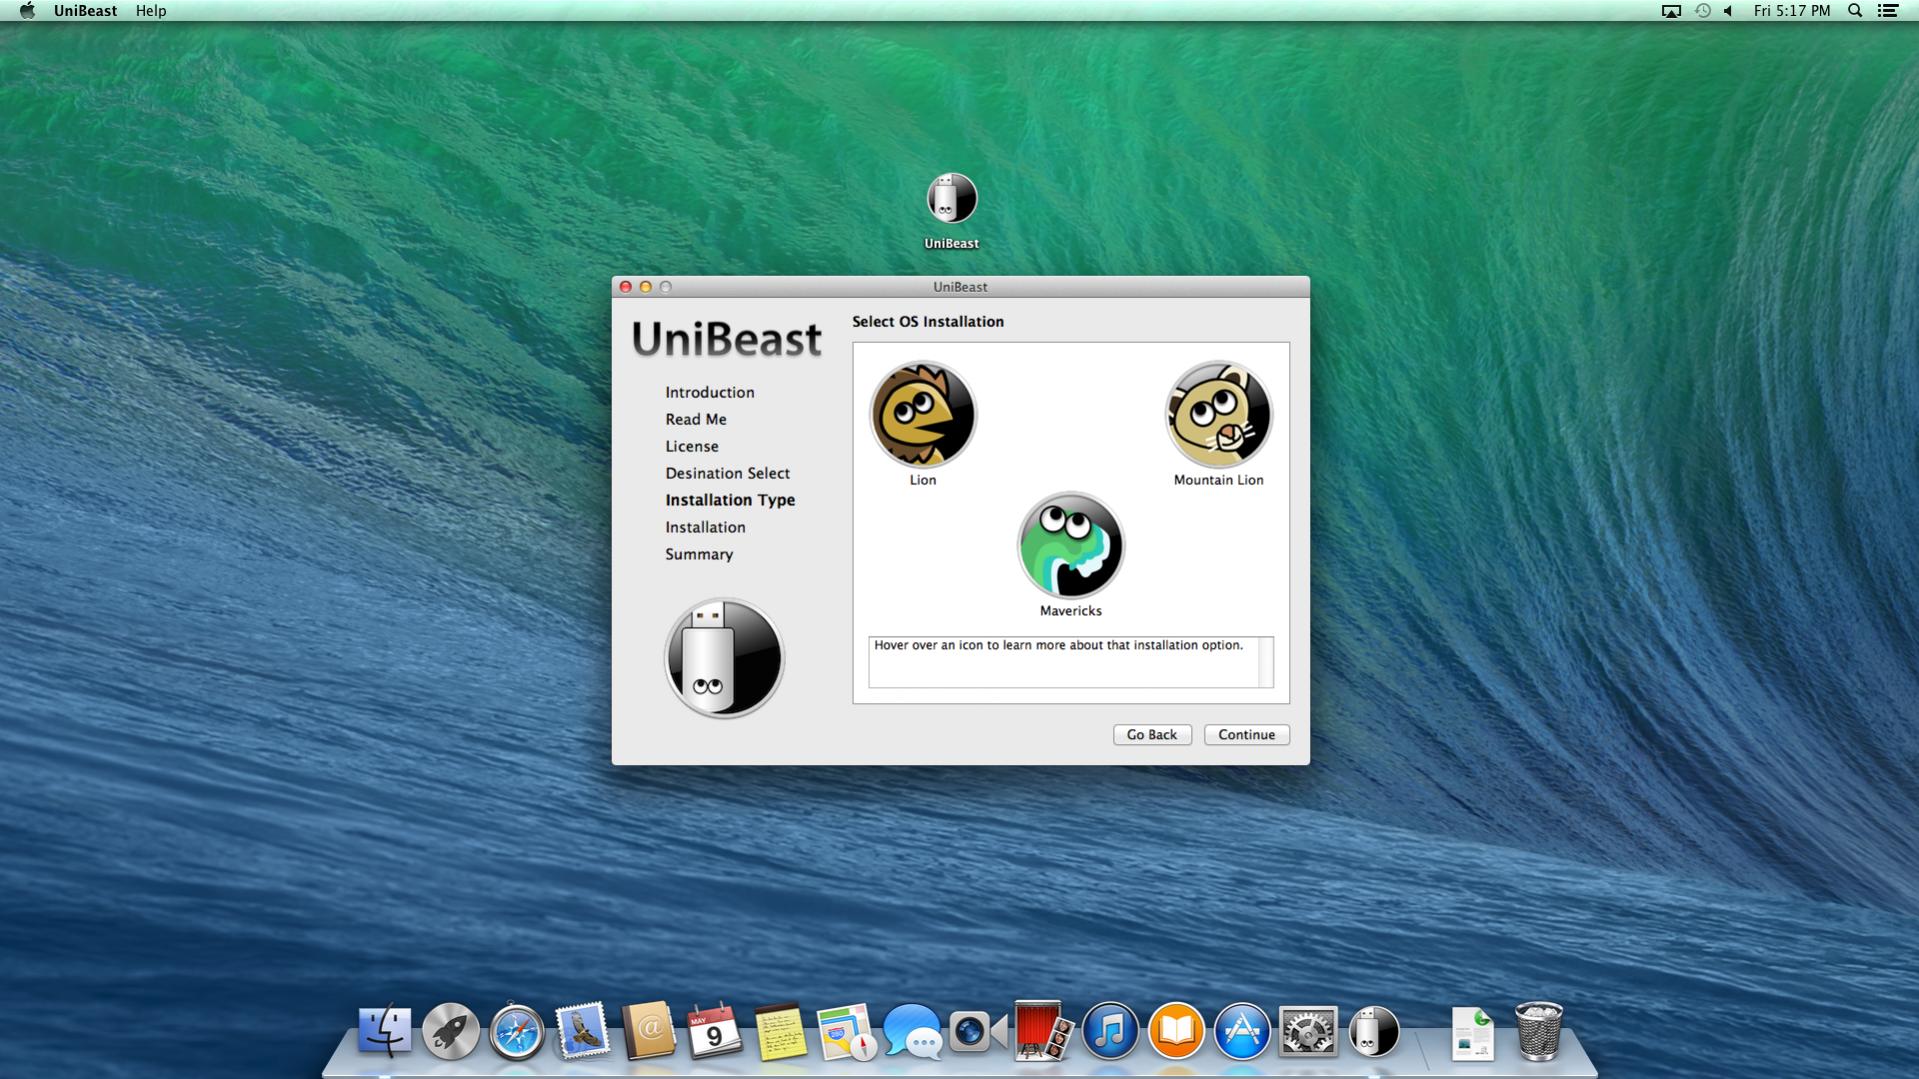The image size is (1919, 1079).
Task: Click the Installation step
Action: click(705, 527)
